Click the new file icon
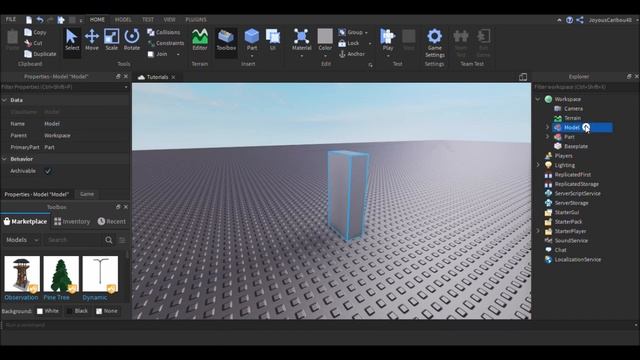 pyautogui.click(x=29, y=20)
